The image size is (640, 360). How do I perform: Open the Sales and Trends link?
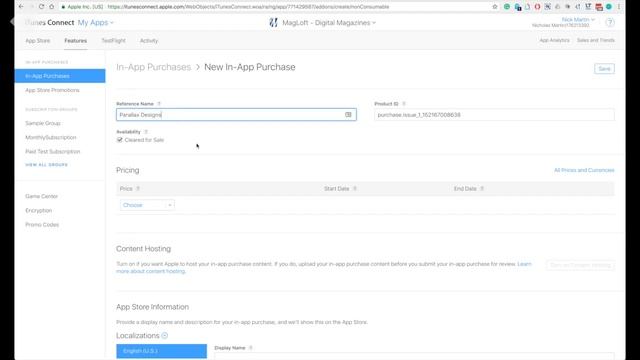(596, 40)
